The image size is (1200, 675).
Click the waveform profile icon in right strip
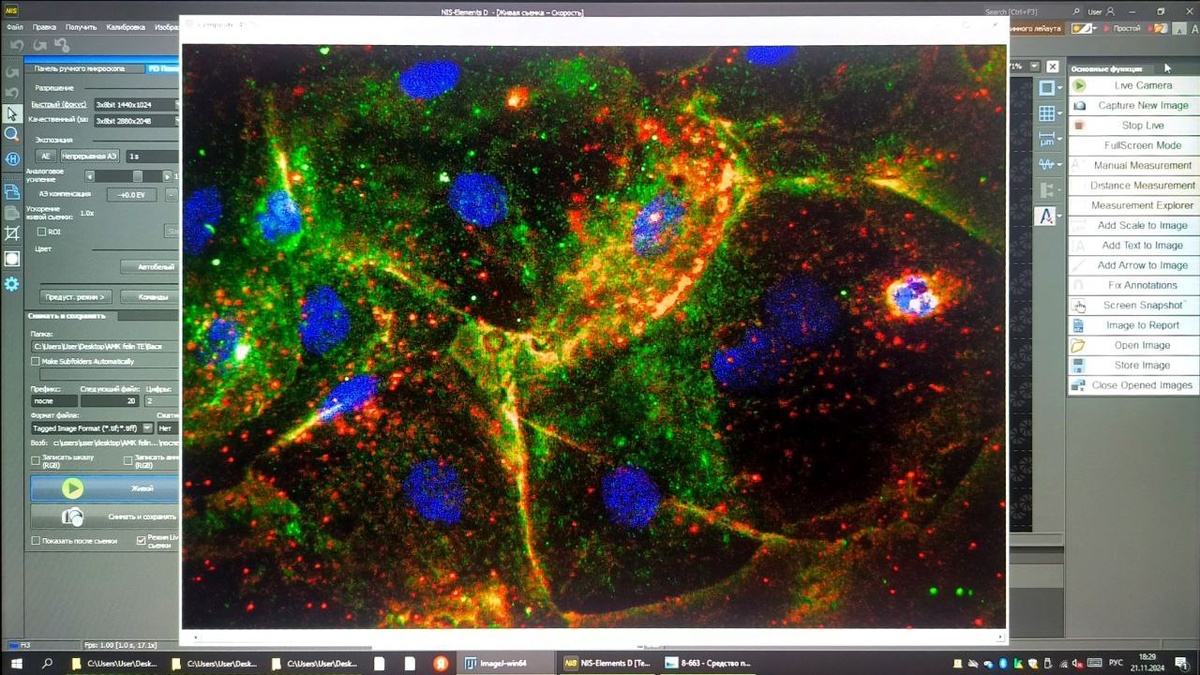tap(1046, 164)
